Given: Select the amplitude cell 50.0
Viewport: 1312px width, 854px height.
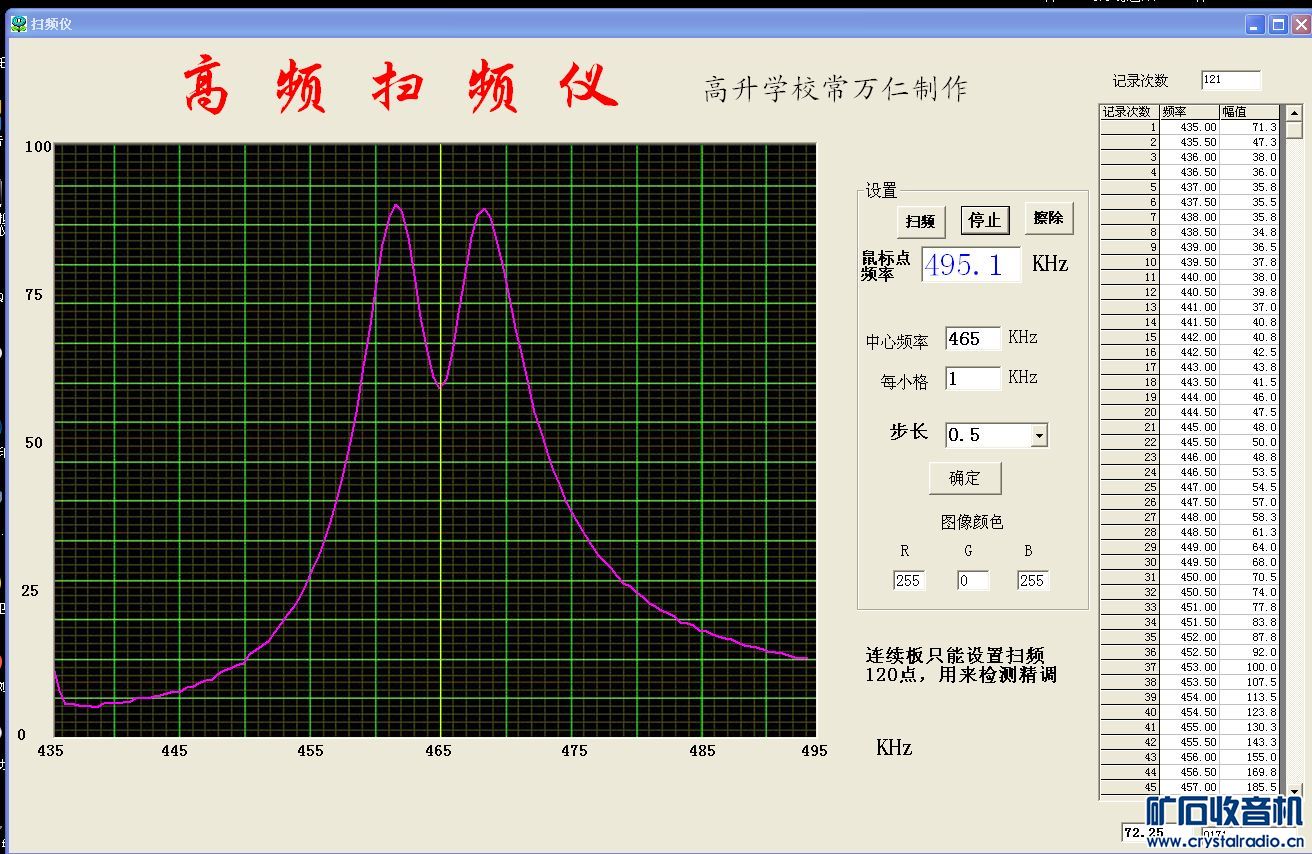Looking at the screenshot, I should [x=1249, y=442].
